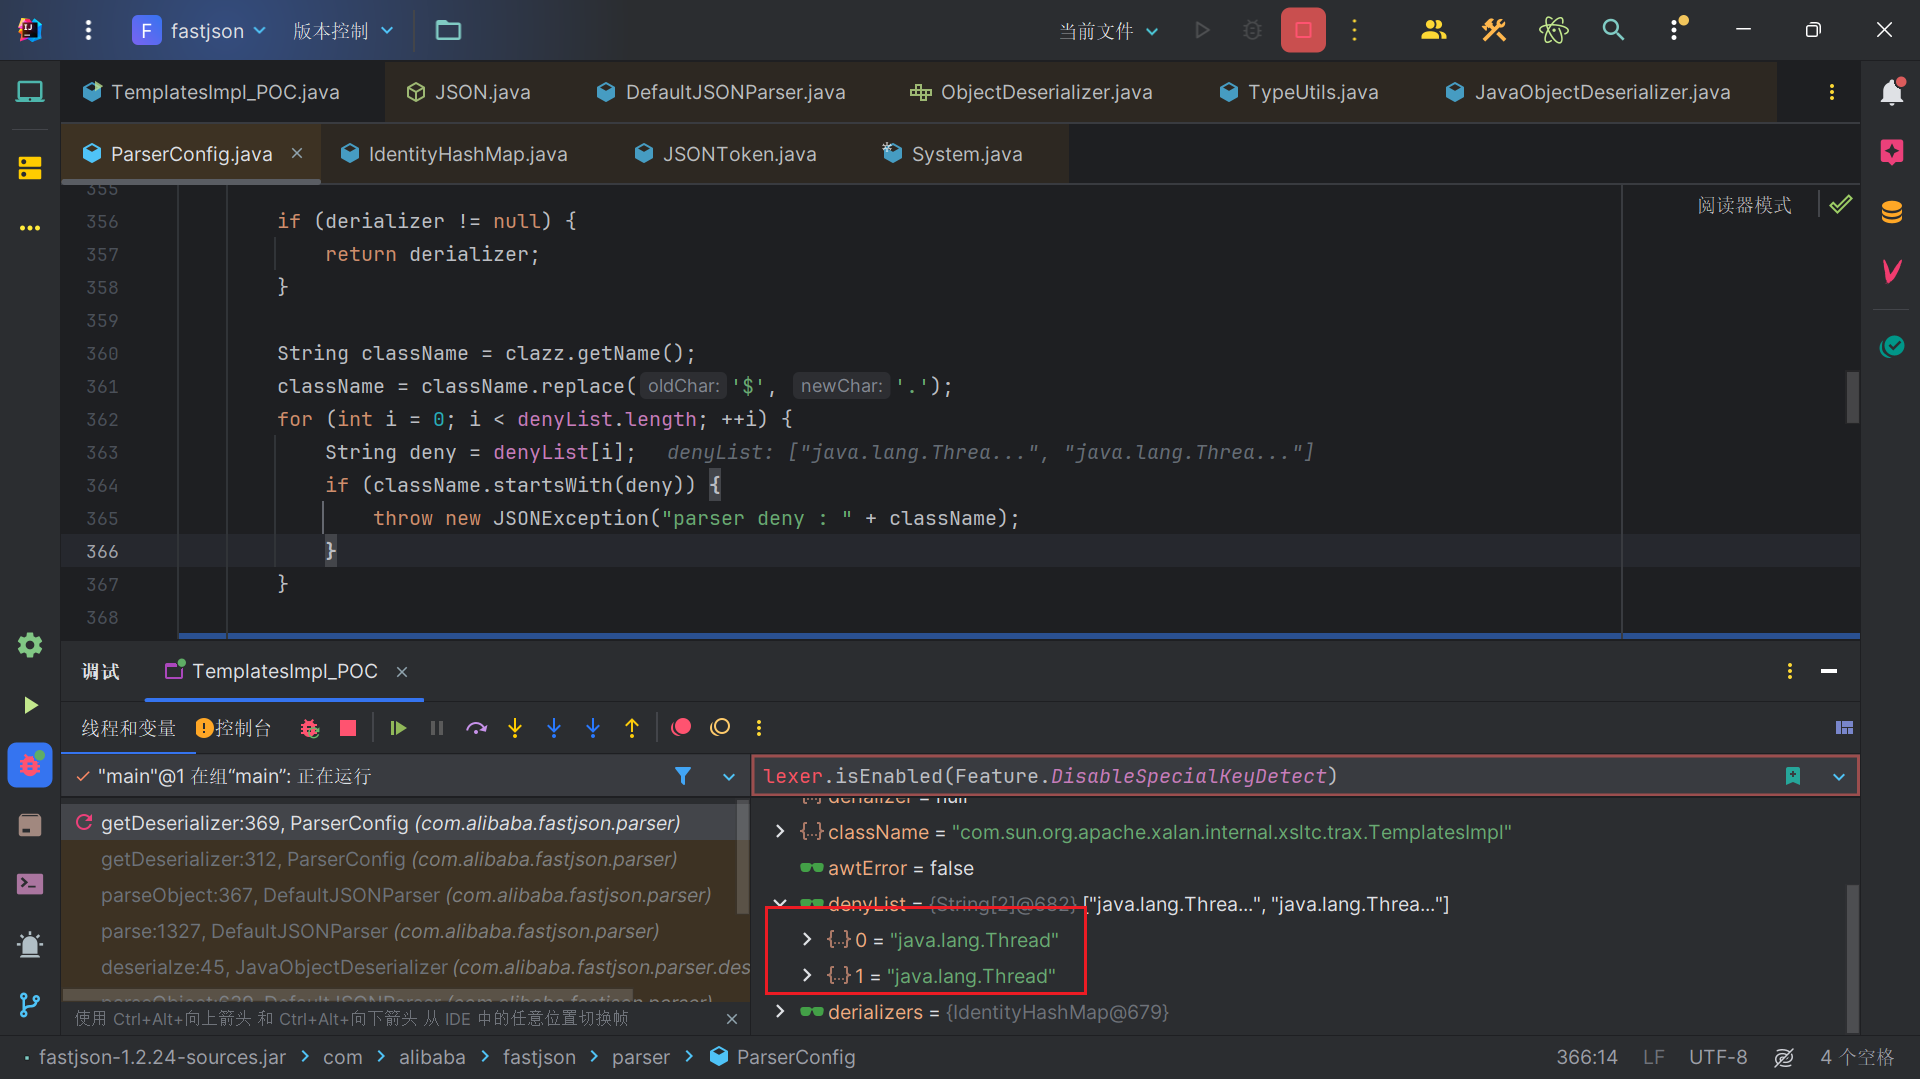This screenshot has width=1920, height=1079.
Task: Close the TemplatesImpl_POC debug session tab
Action: [402, 671]
